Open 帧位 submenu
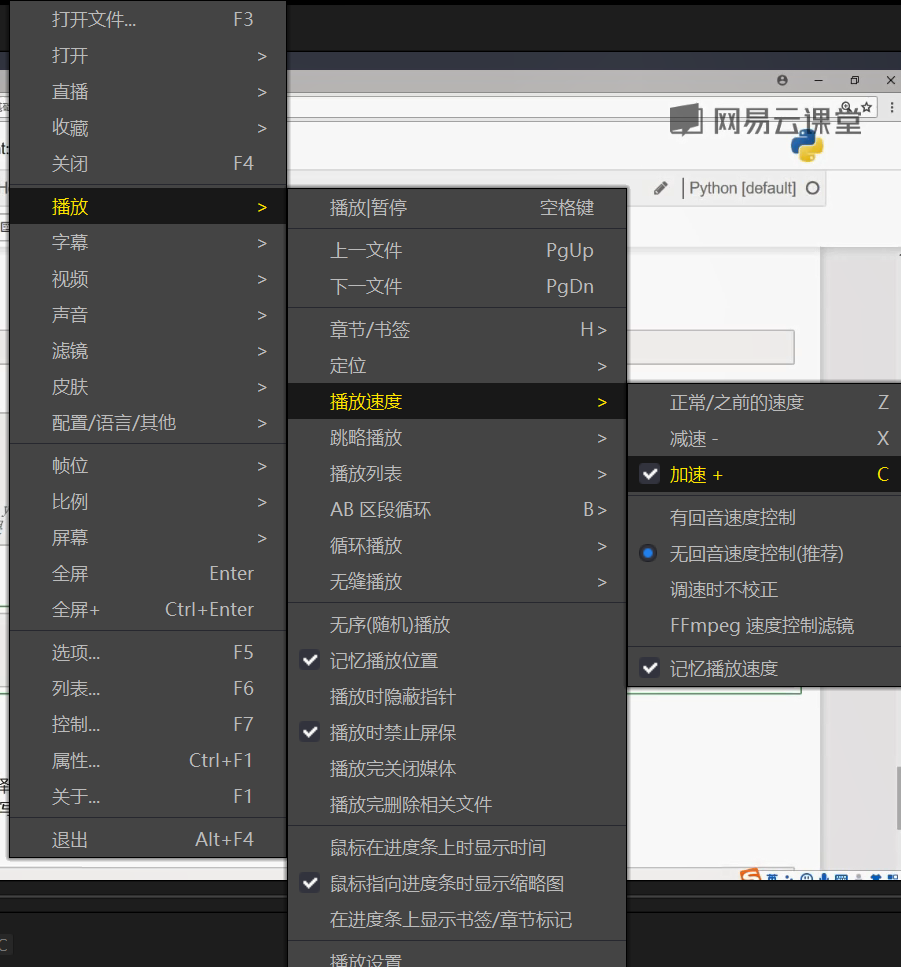 pyautogui.click(x=148, y=466)
